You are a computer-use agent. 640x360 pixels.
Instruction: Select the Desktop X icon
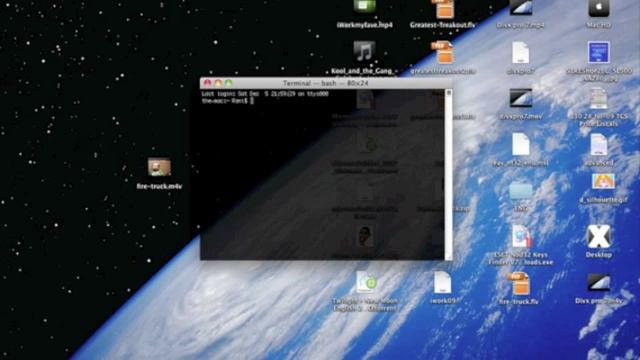tap(599, 237)
